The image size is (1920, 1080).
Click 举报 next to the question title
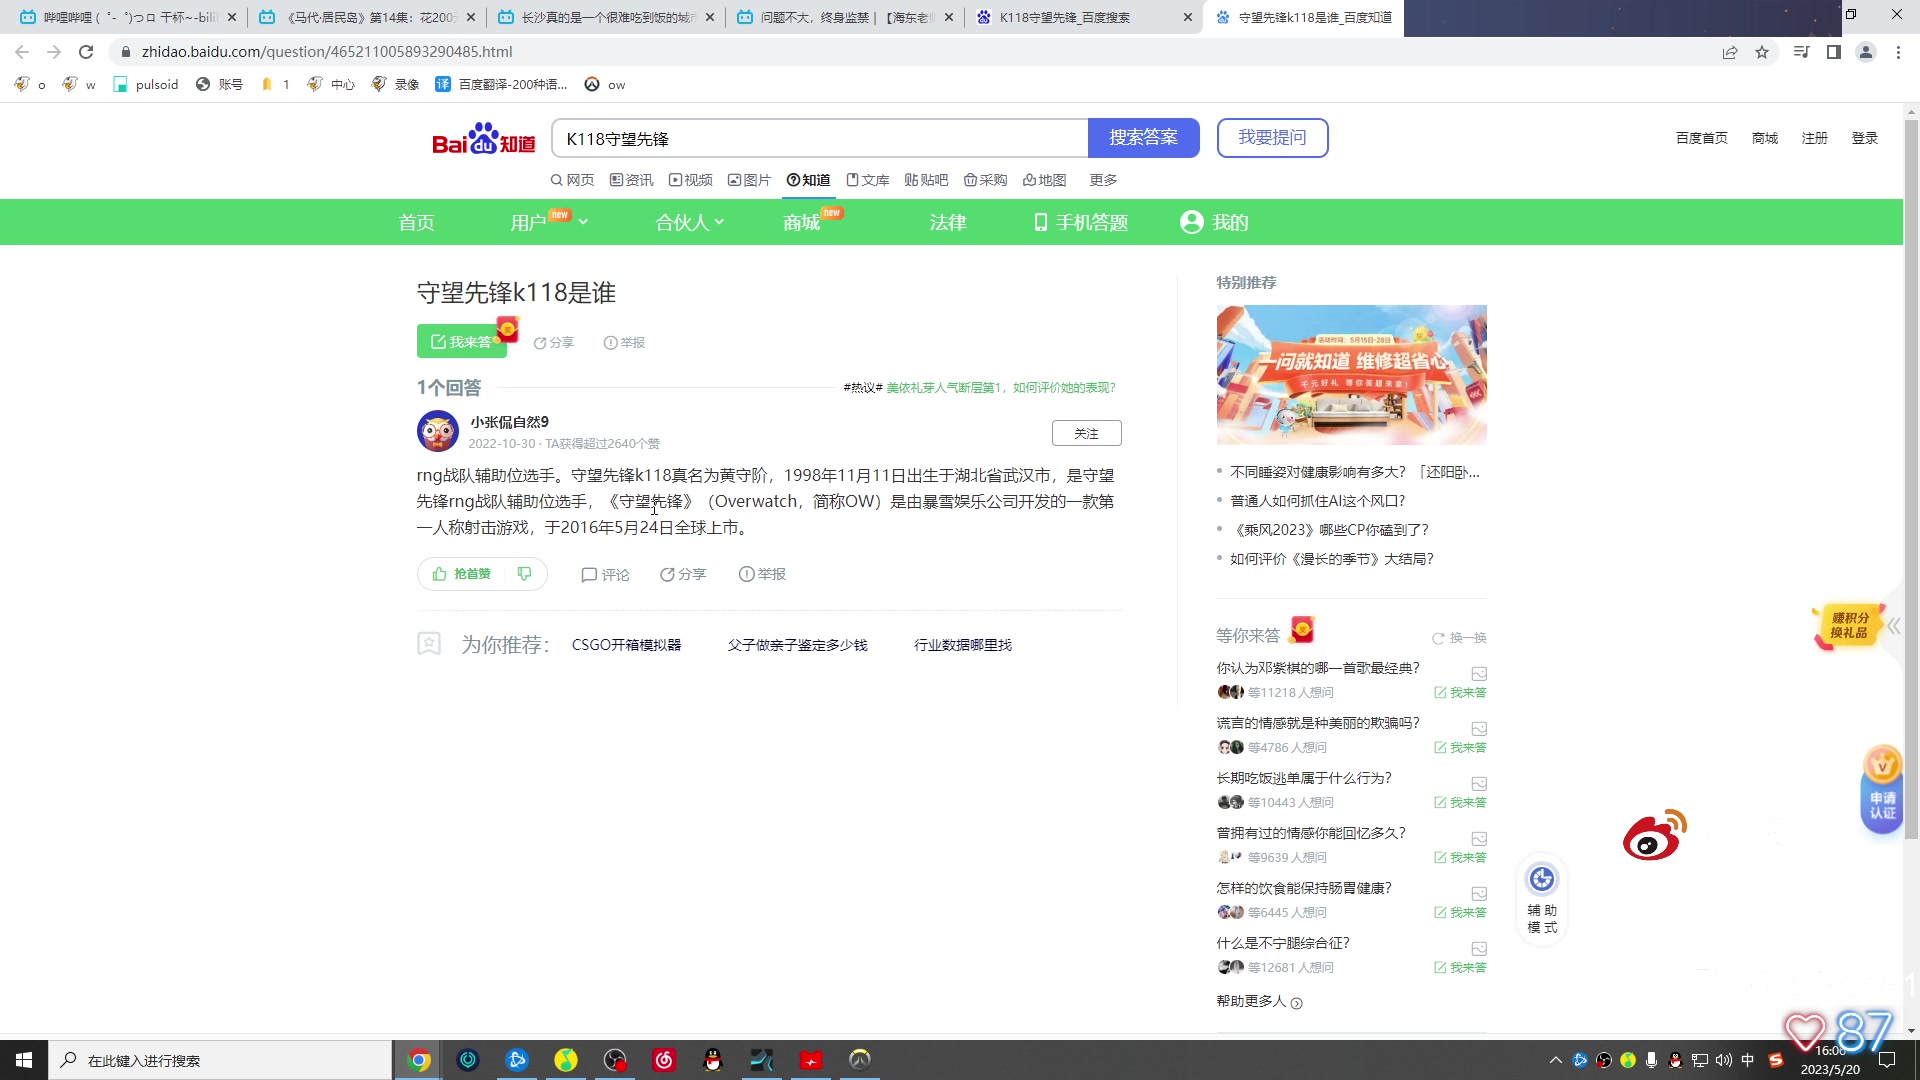625,343
